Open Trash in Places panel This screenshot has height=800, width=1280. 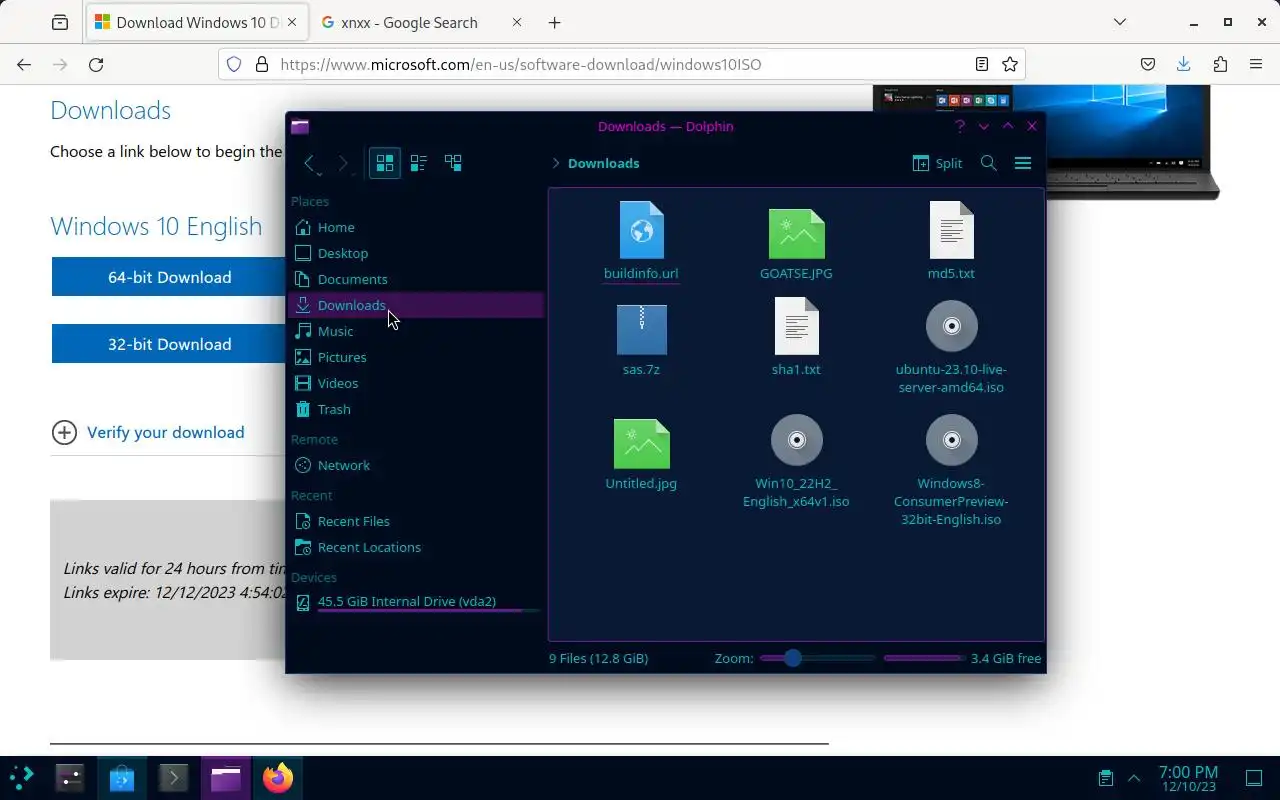click(415, 409)
